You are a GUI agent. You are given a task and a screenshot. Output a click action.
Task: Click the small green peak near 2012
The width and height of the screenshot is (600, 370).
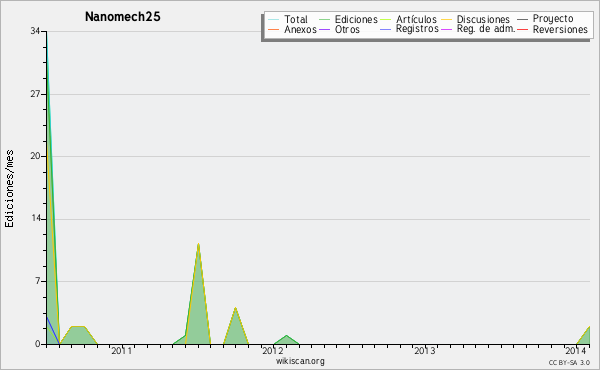[x=287, y=336]
